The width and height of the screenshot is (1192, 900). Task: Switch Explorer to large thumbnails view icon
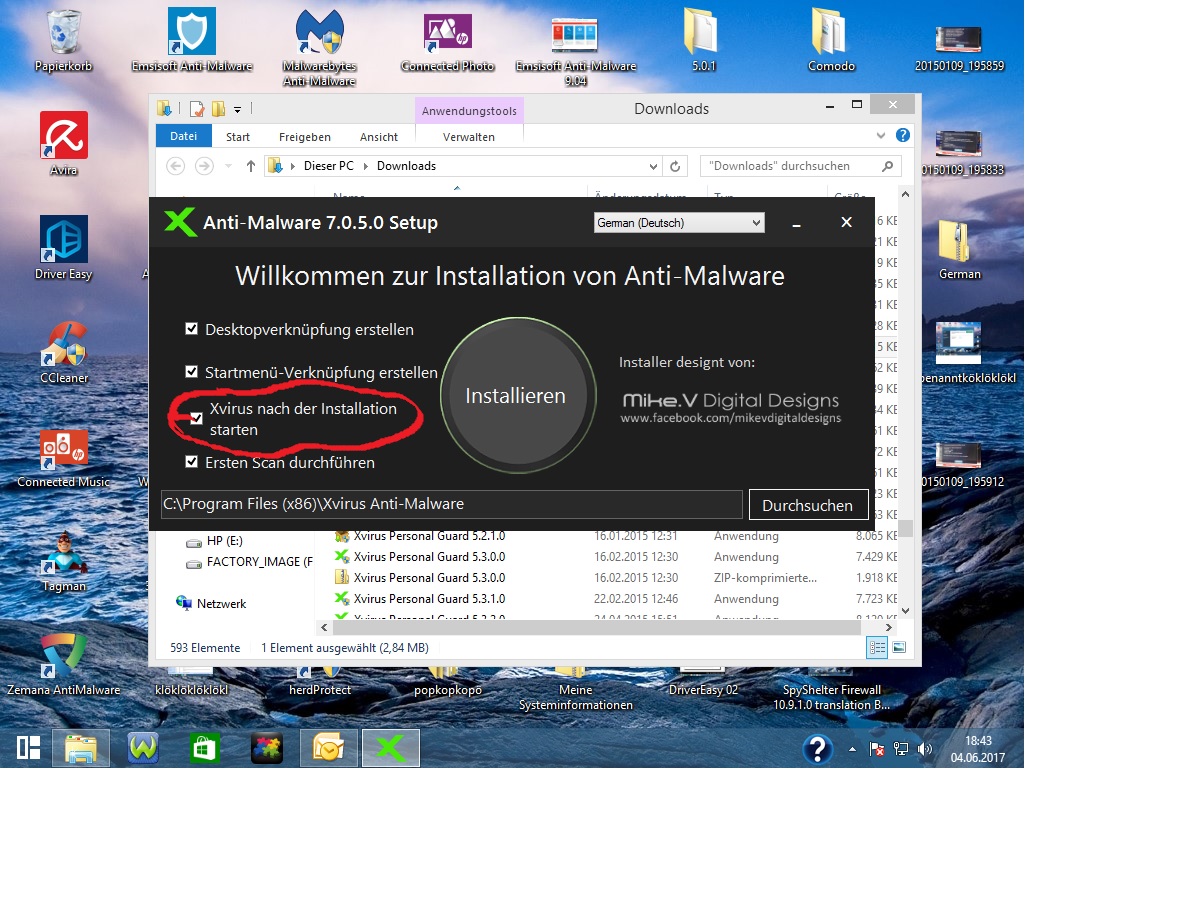[899, 648]
